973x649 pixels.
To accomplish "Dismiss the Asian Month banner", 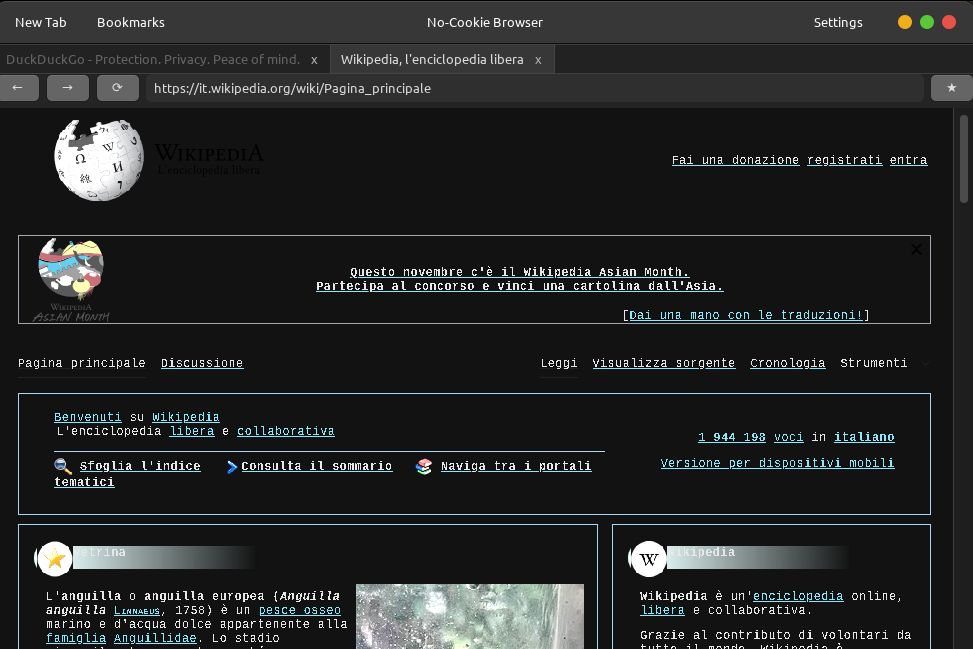I will 916,249.
